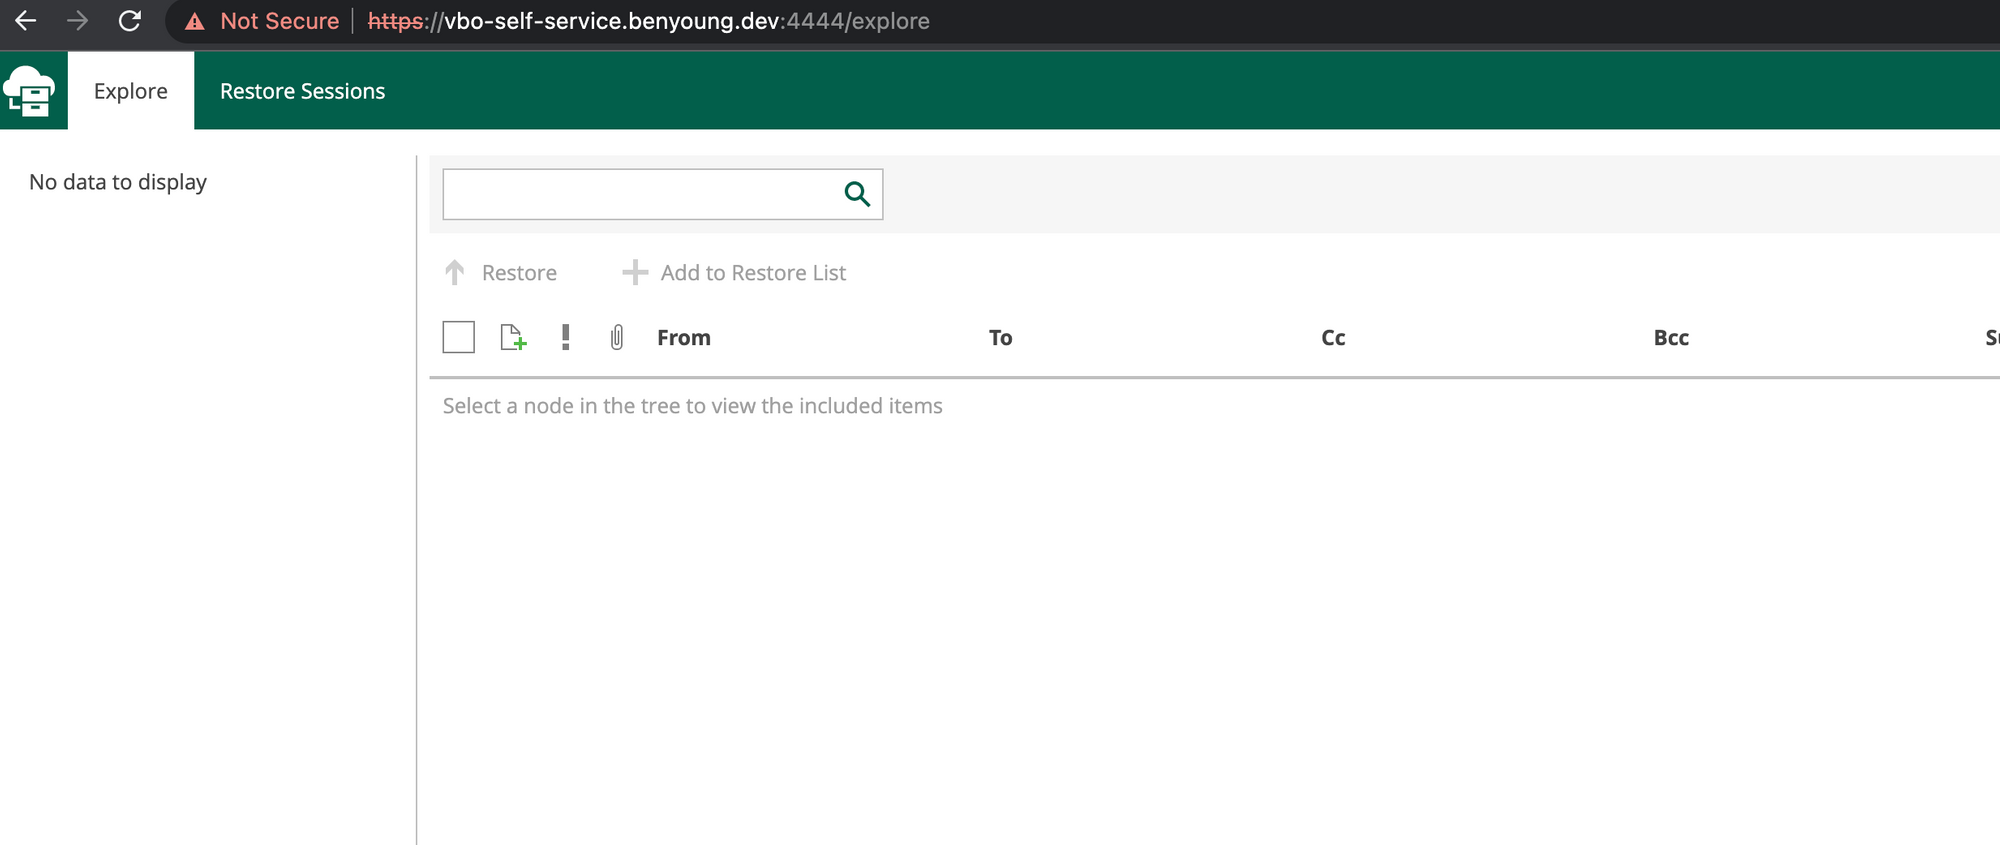Viewport: 2000px width, 845px height.
Task: Sort by the From column header
Action: (x=684, y=338)
